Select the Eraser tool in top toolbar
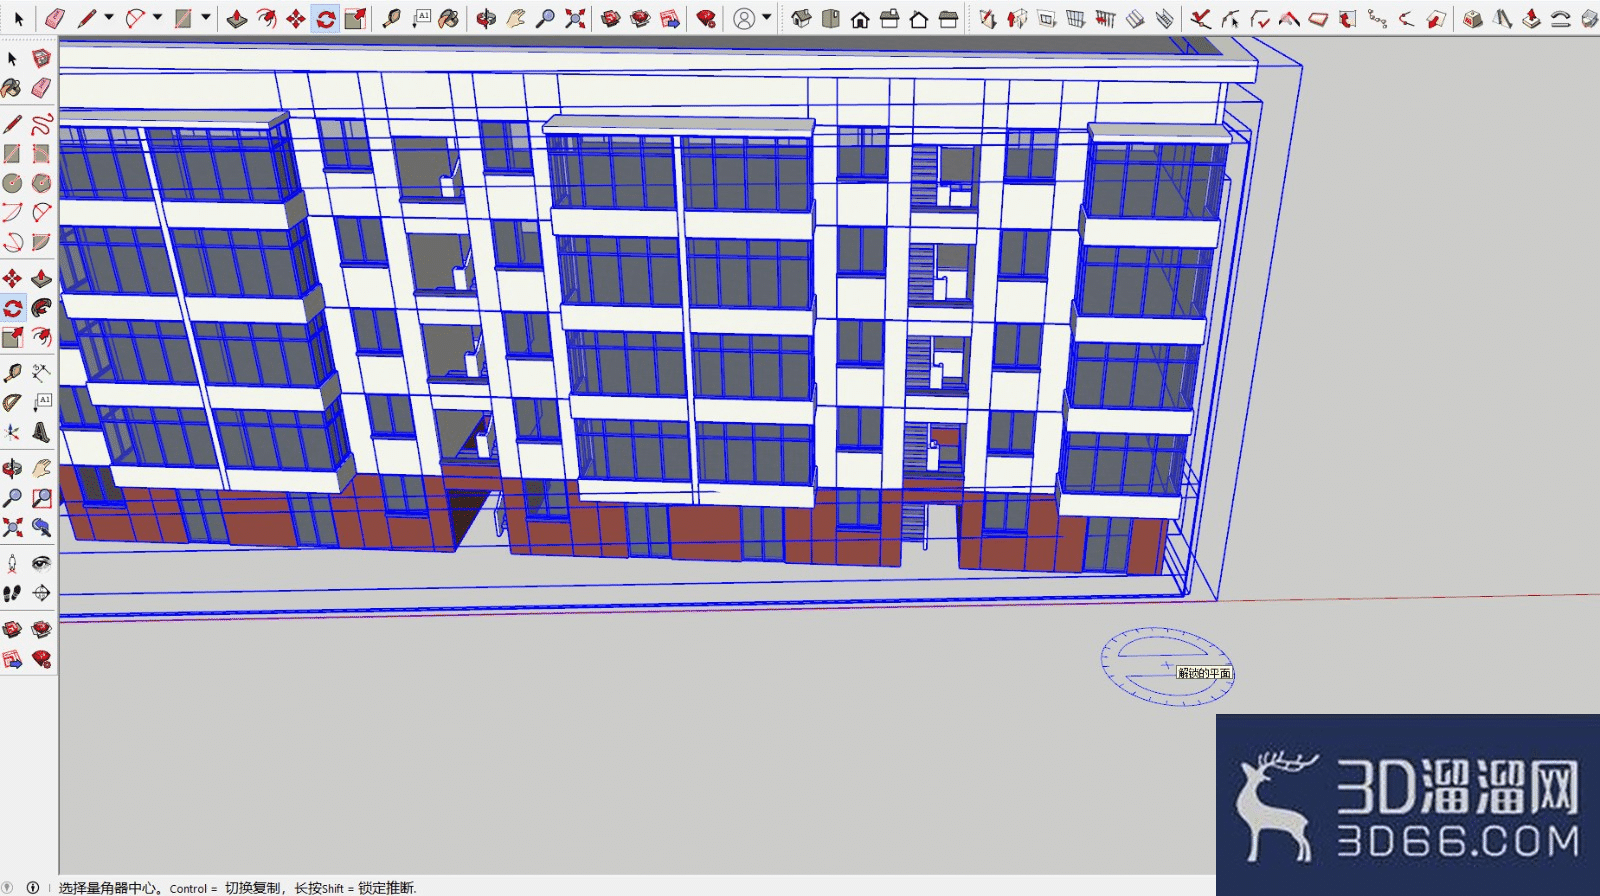The width and height of the screenshot is (1600, 896). [55, 18]
